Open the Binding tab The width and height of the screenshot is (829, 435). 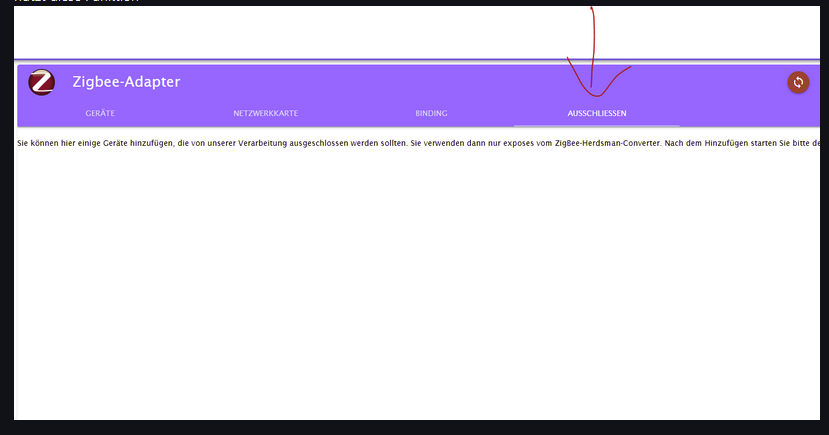[x=431, y=113]
